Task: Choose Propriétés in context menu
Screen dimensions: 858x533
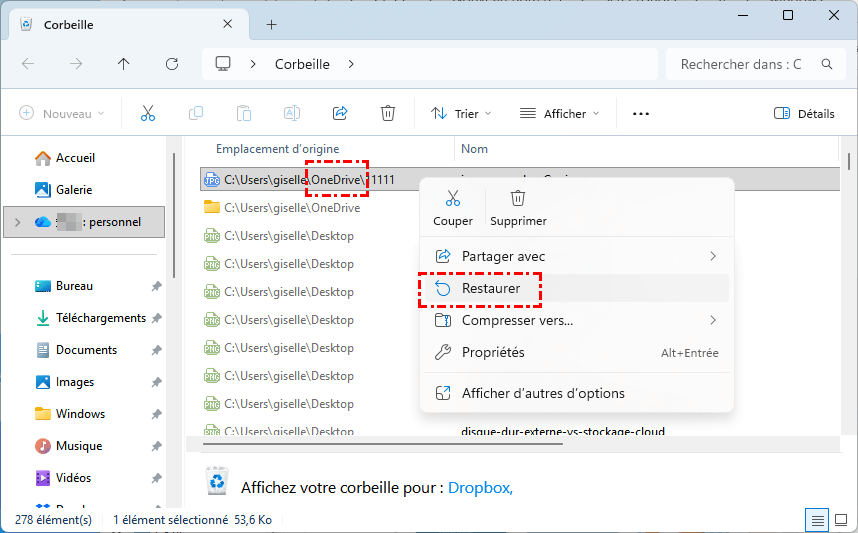Action: coord(493,352)
